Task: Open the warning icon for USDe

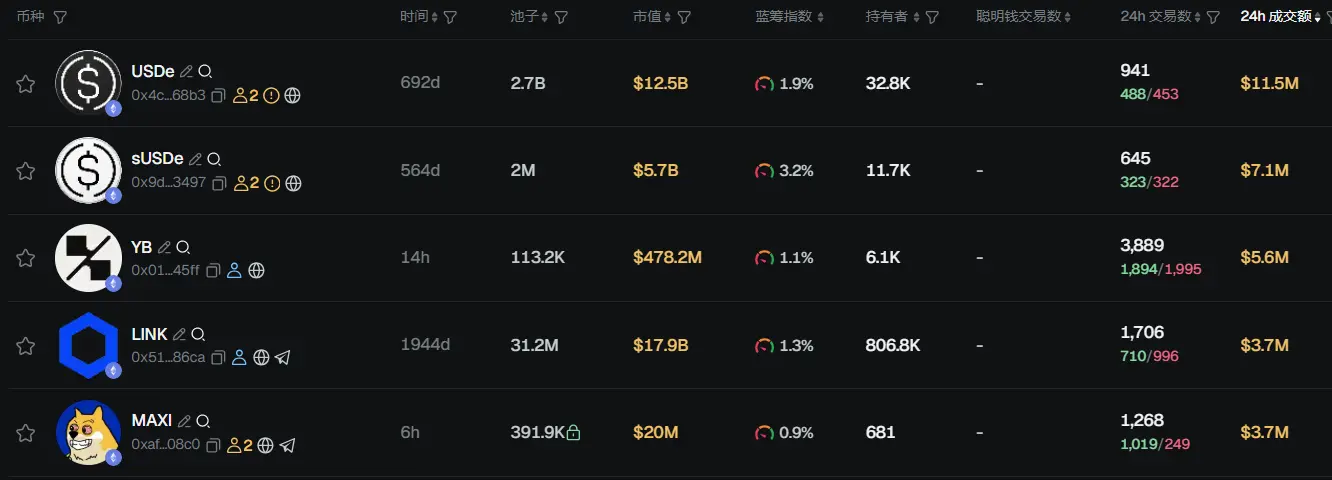Action: (271, 96)
